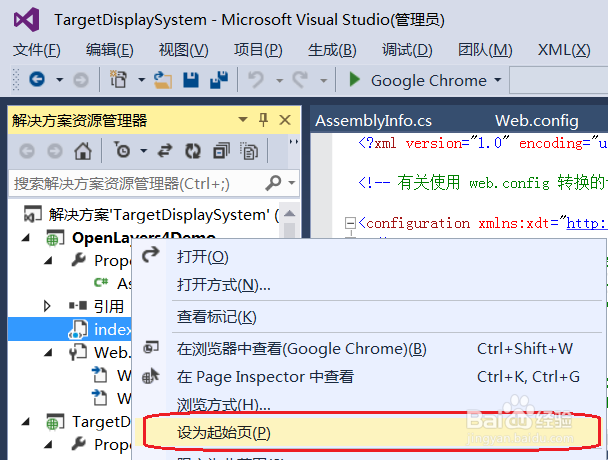Click the New Project icon in toolbar
Viewport: 608px width, 460px height.
[118, 80]
